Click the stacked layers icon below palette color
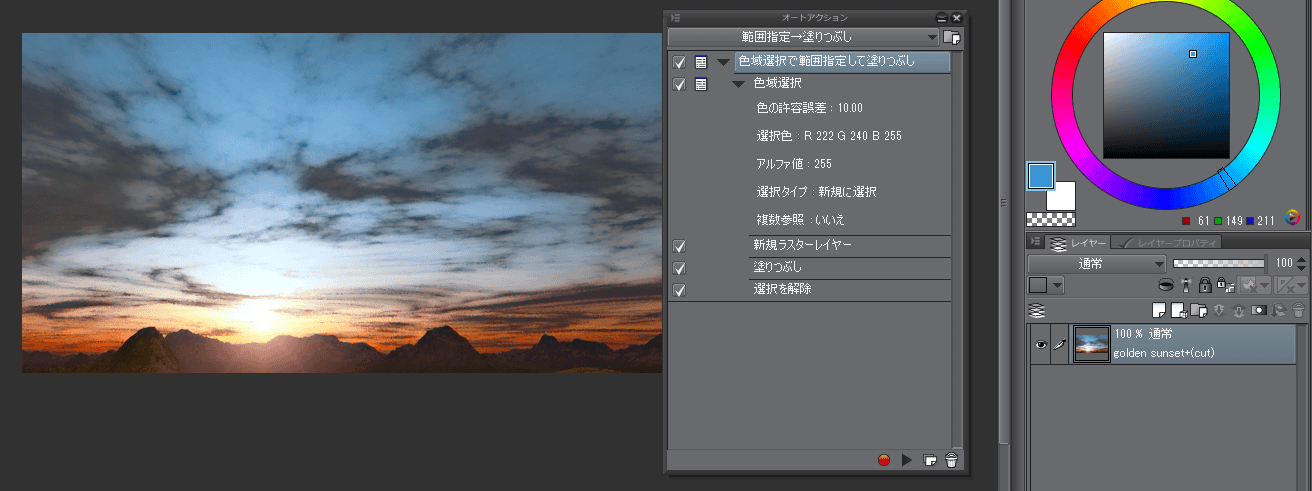The image size is (1312, 491). (x=1038, y=310)
